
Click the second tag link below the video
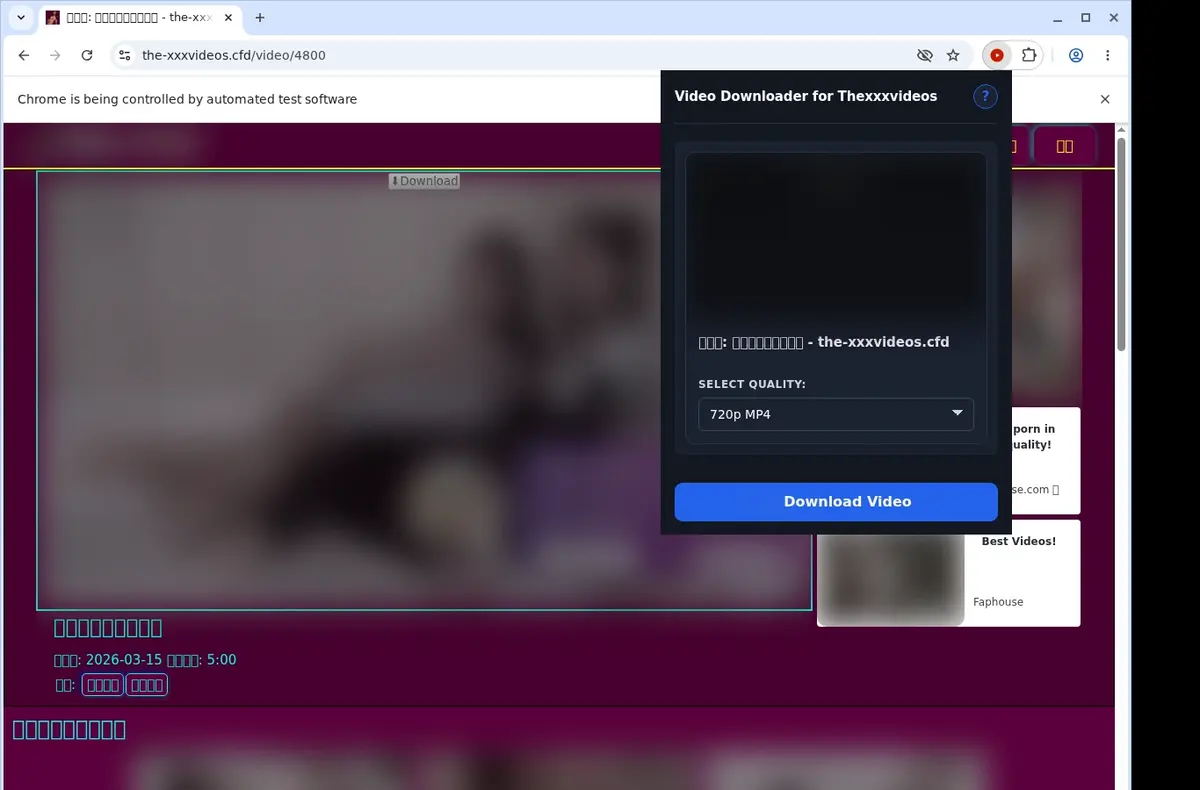pos(147,685)
